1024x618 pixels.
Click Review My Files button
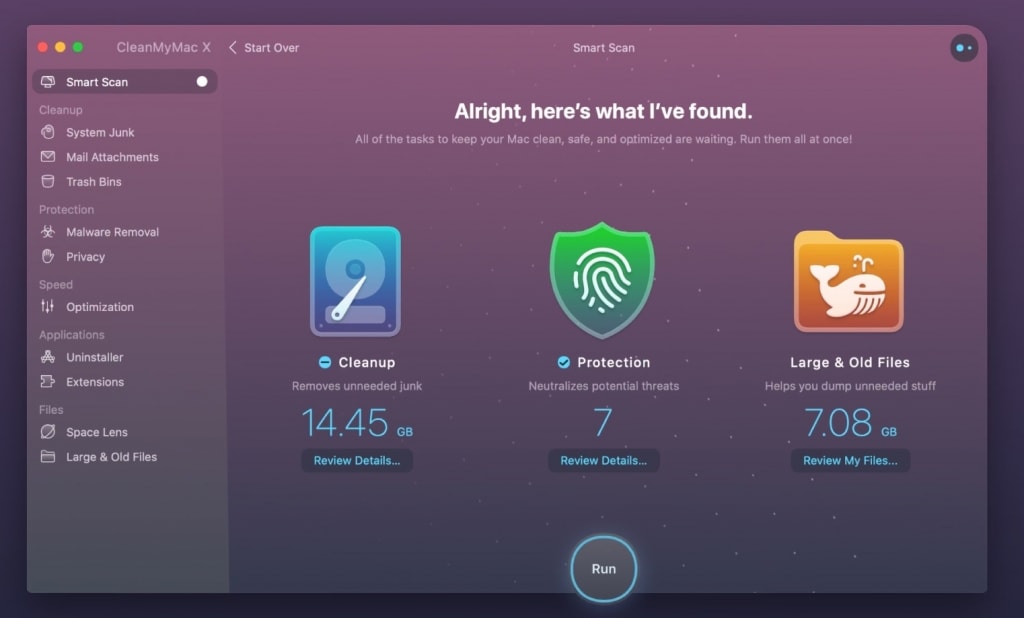[850, 461]
